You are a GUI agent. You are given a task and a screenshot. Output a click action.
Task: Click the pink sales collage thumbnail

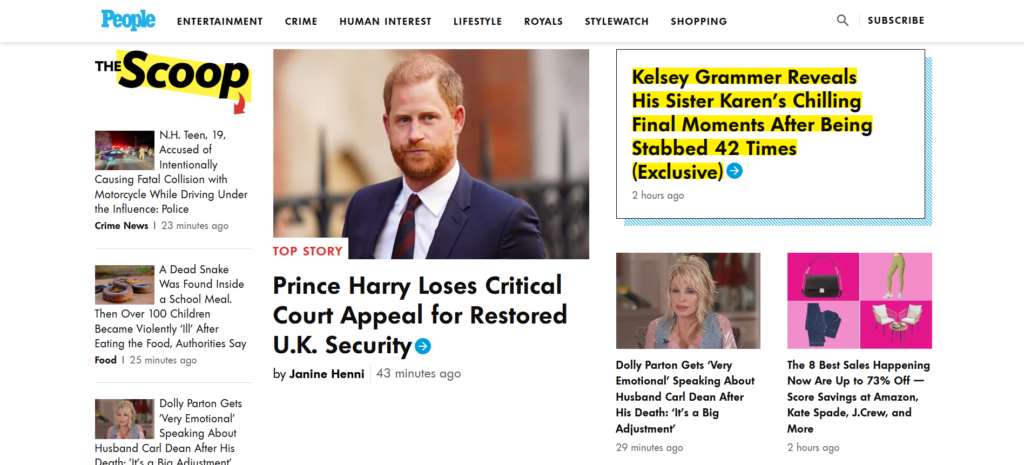point(859,300)
